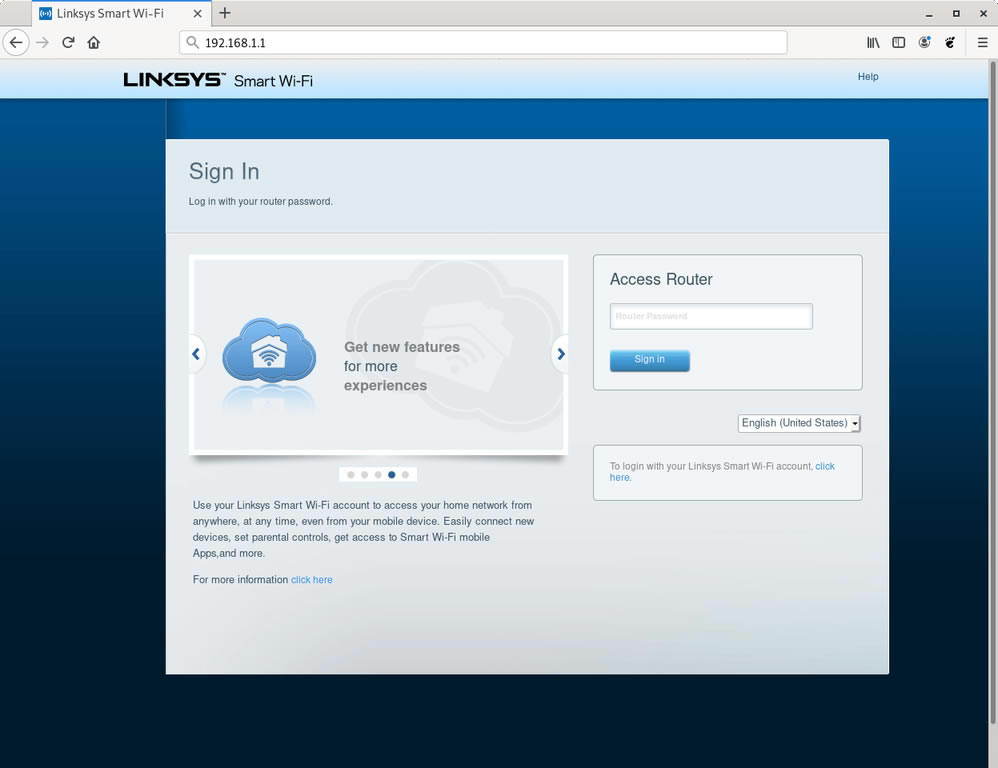Click the 'click here' Smart Wi-Fi account link
The width and height of the screenshot is (998, 768).
825,466
